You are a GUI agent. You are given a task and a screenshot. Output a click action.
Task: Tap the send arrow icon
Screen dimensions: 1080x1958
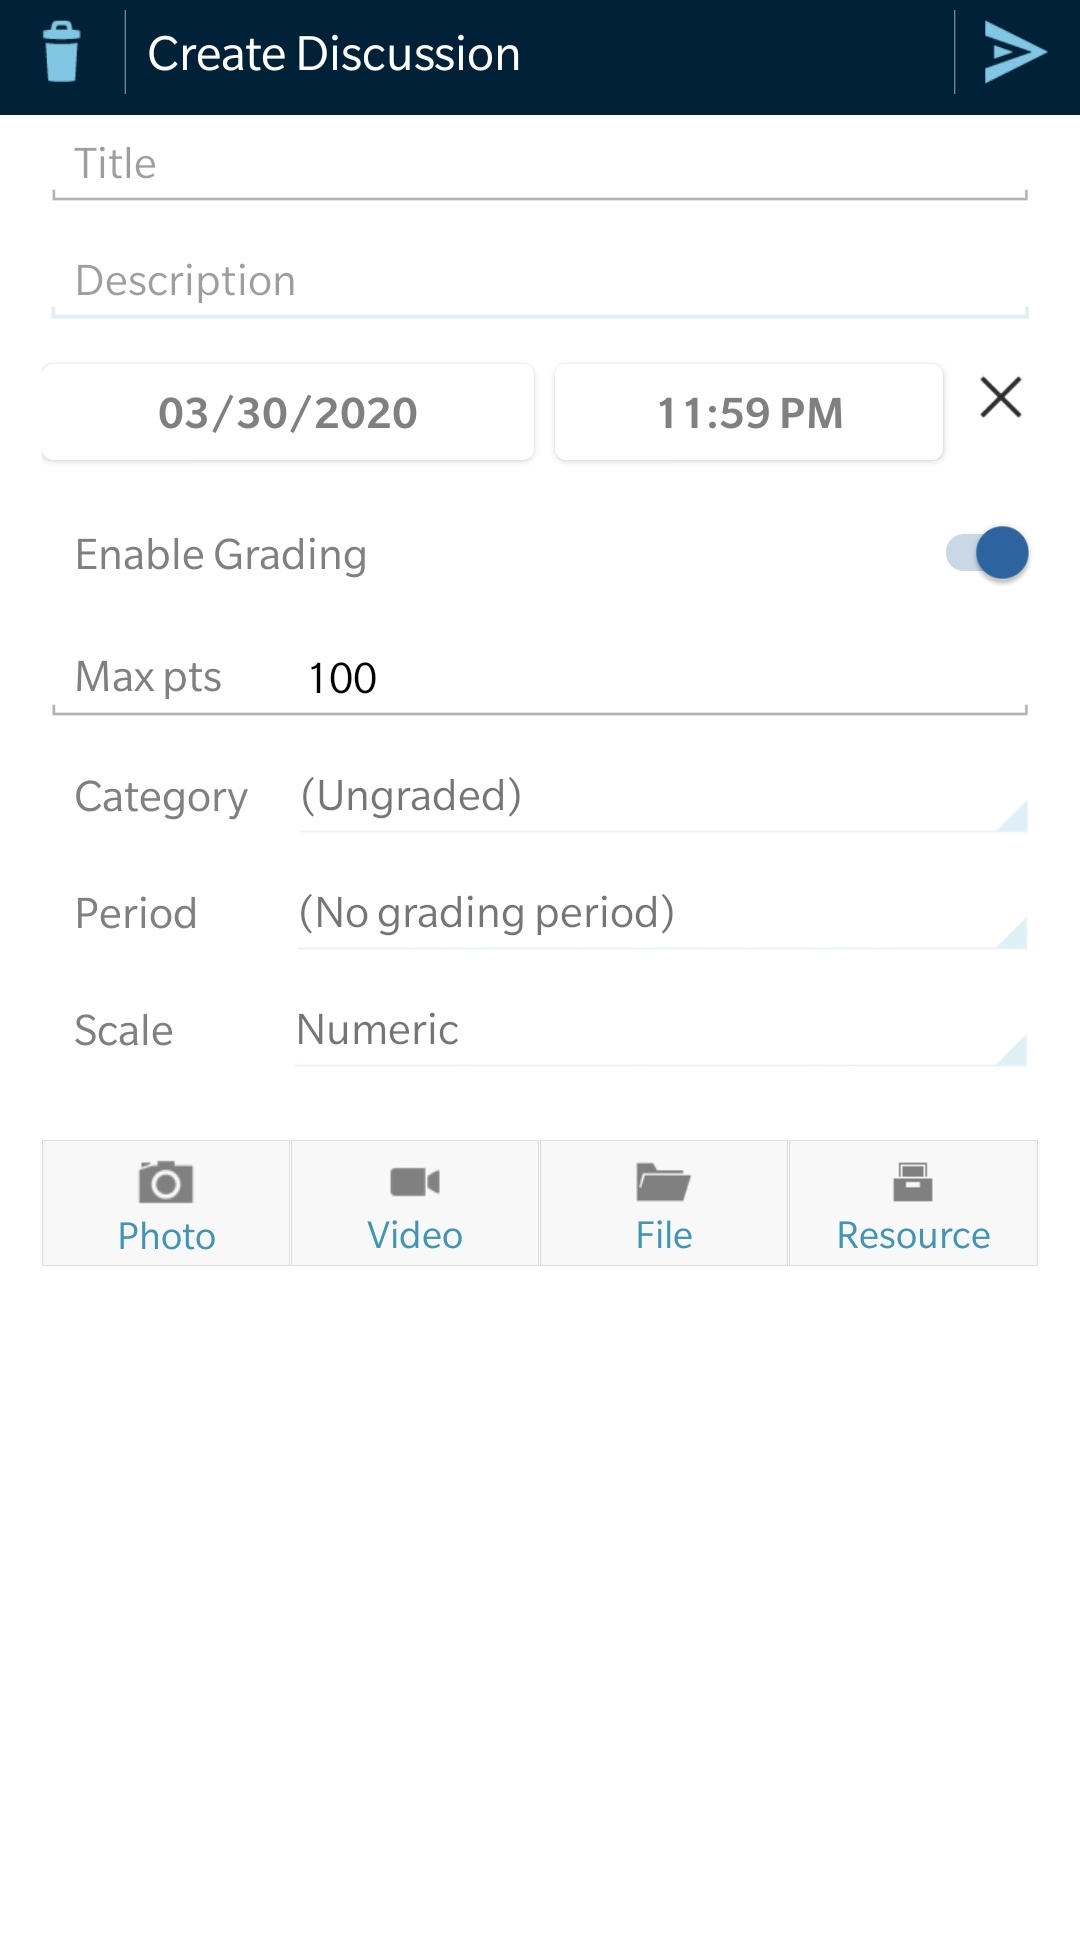[x=1014, y=52]
